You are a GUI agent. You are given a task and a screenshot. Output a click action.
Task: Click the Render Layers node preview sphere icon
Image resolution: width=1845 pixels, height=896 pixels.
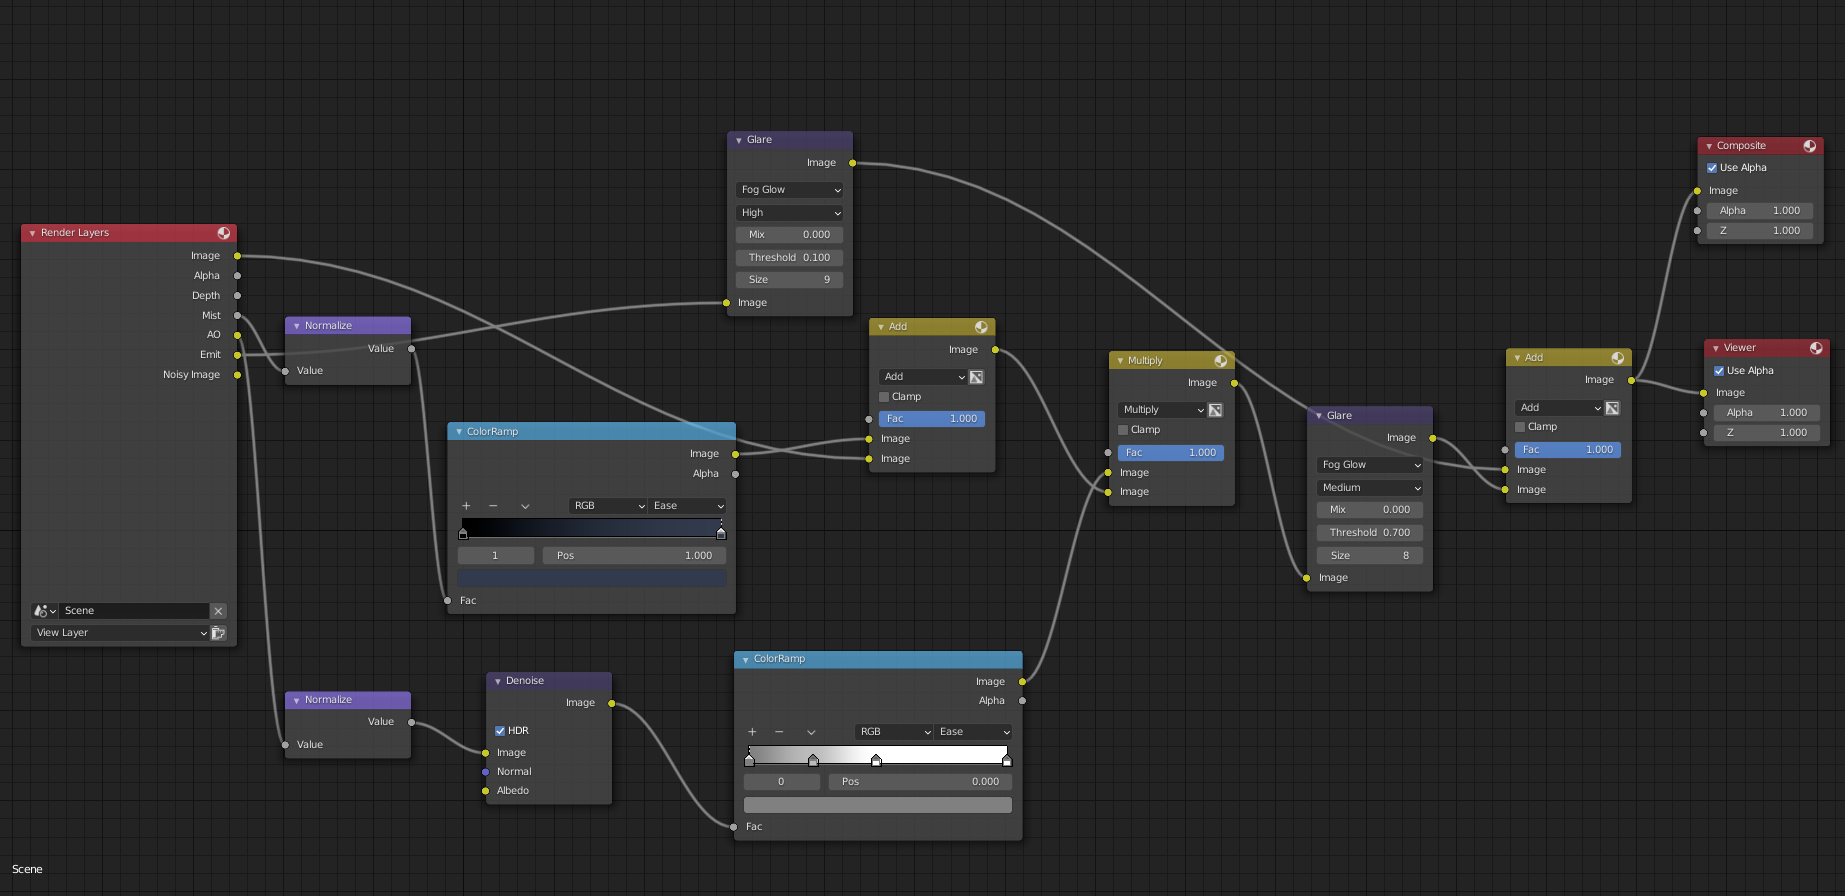[223, 233]
